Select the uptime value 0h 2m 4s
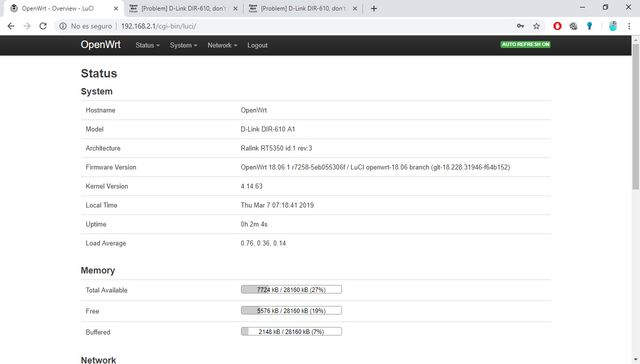Image resolution: width=640 pixels, height=364 pixels. click(x=254, y=224)
